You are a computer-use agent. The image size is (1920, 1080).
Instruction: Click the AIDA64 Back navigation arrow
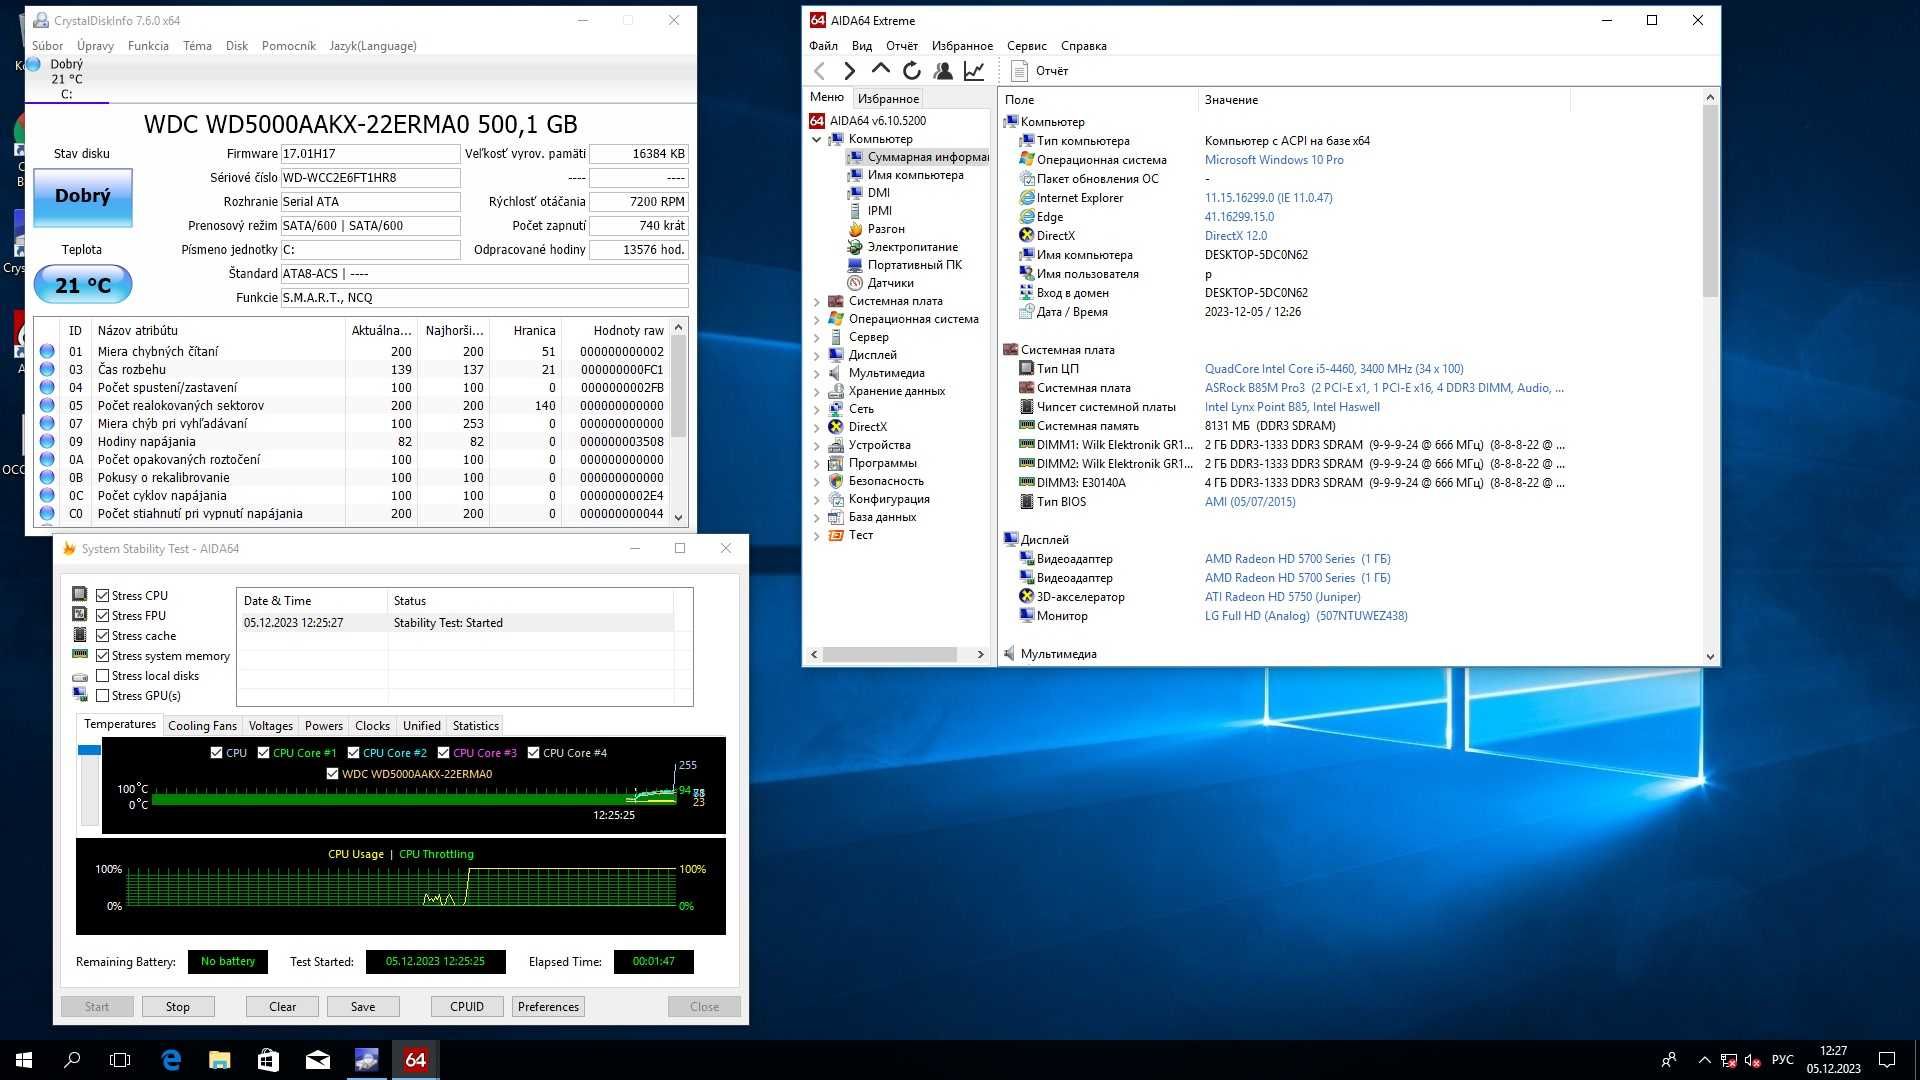[x=820, y=71]
